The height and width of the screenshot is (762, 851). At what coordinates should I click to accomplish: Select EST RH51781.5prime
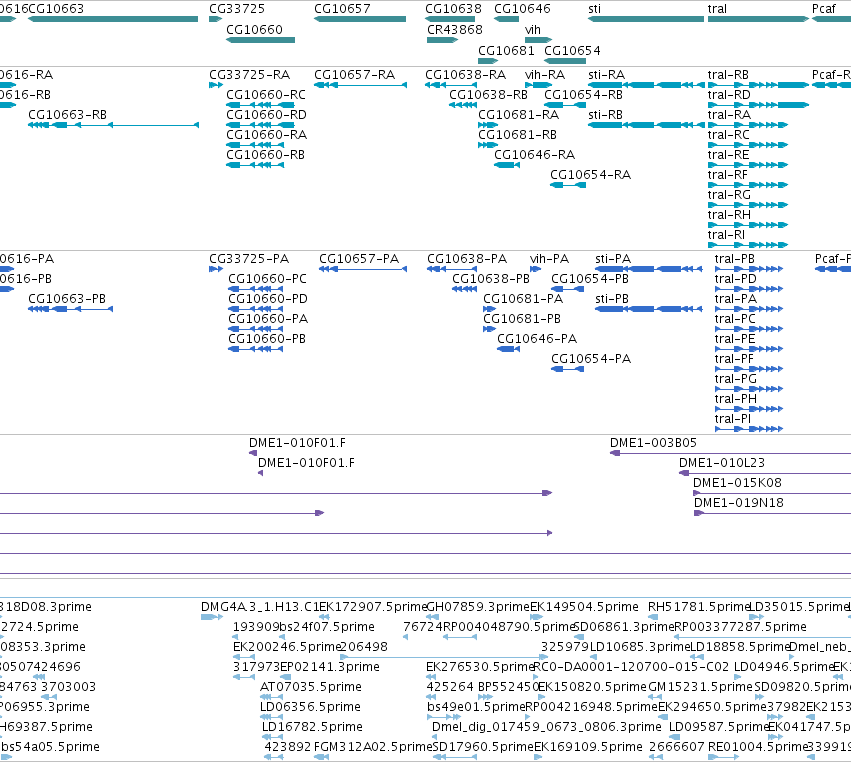pyautogui.click(x=653, y=617)
